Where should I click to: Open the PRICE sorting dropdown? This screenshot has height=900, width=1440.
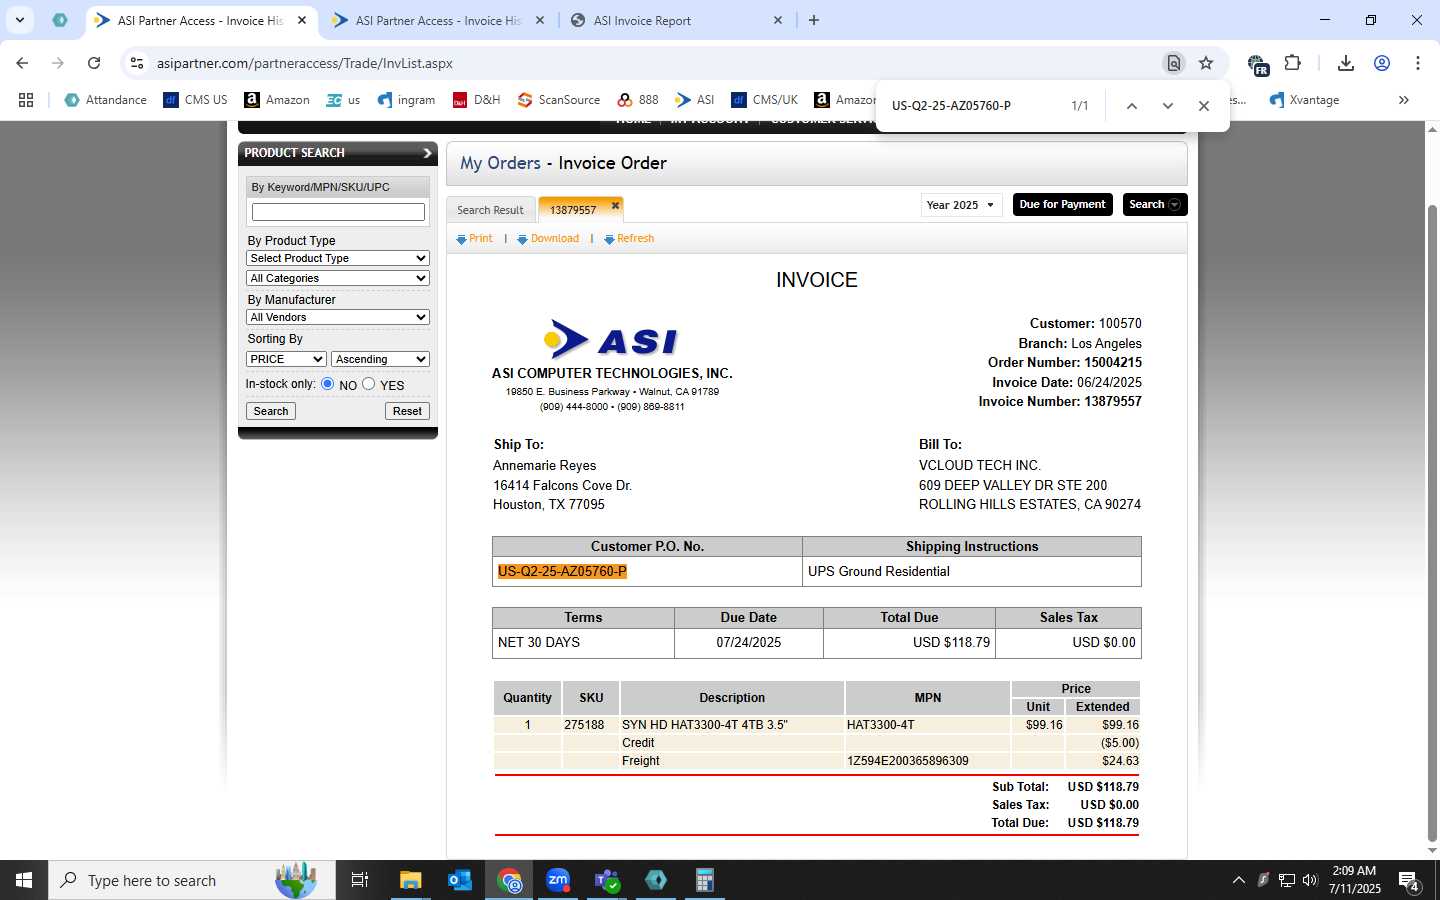click(286, 359)
